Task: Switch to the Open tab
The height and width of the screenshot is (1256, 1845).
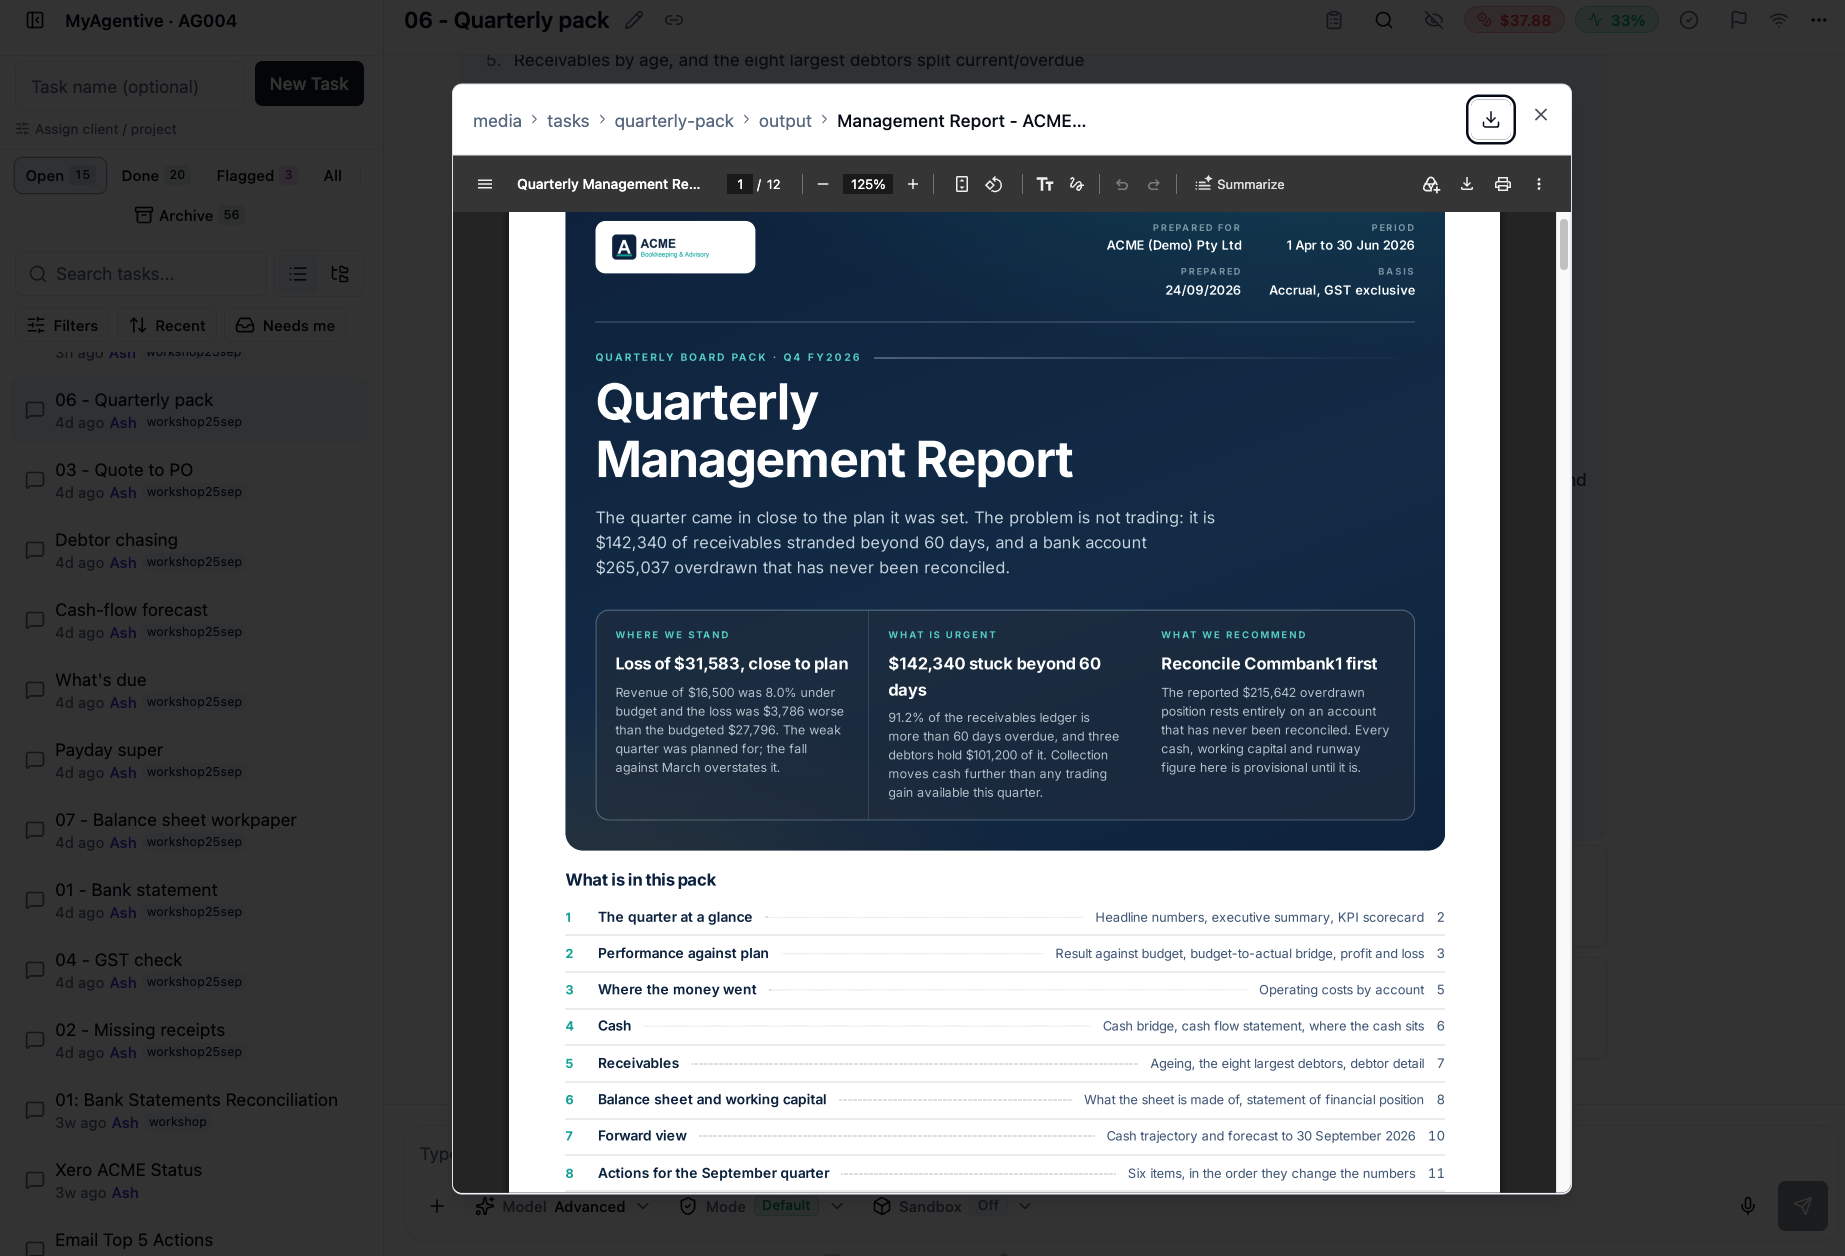Action: (x=60, y=176)
